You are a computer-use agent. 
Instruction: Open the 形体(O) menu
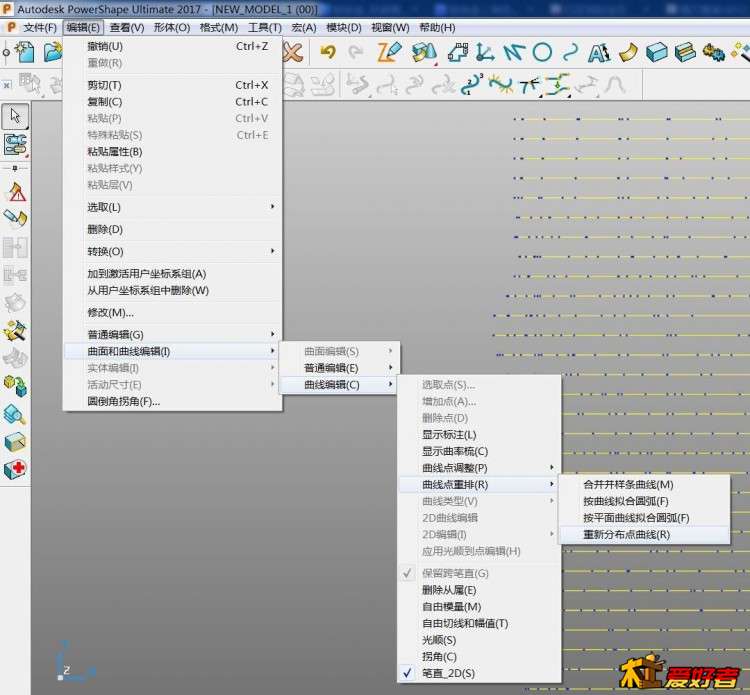pos(172,28)
